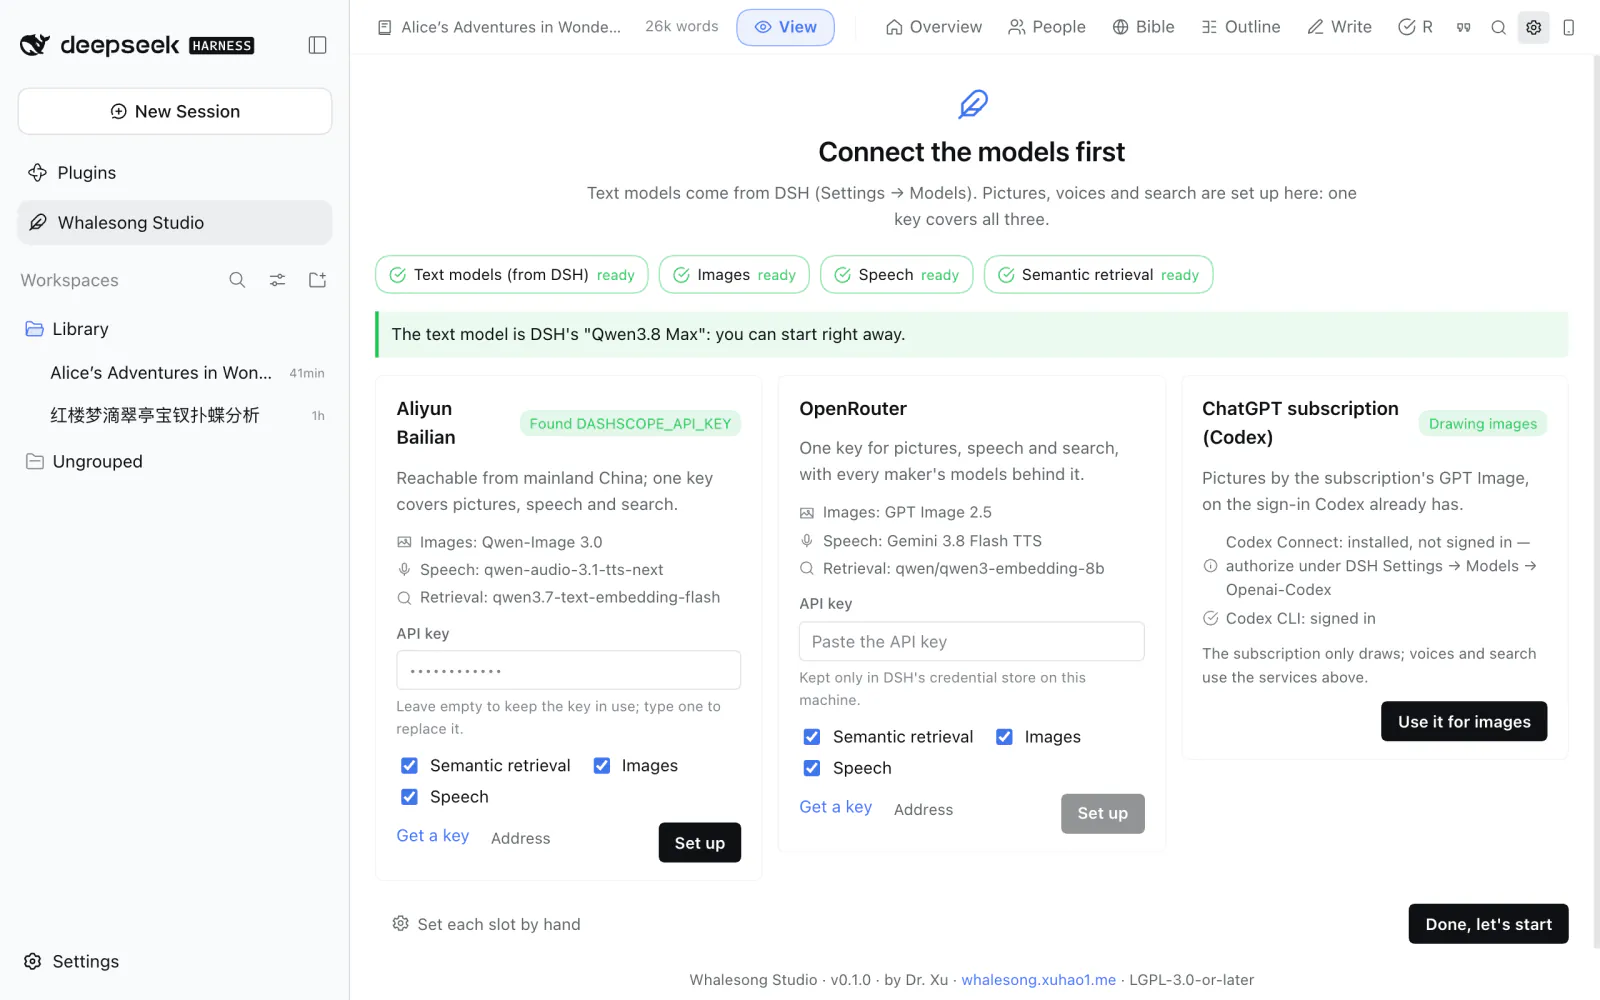Uncheck Semantic retrieval under Aliyun Bailian
The width and height of the screenshot is (1600, 1000).
409,765
